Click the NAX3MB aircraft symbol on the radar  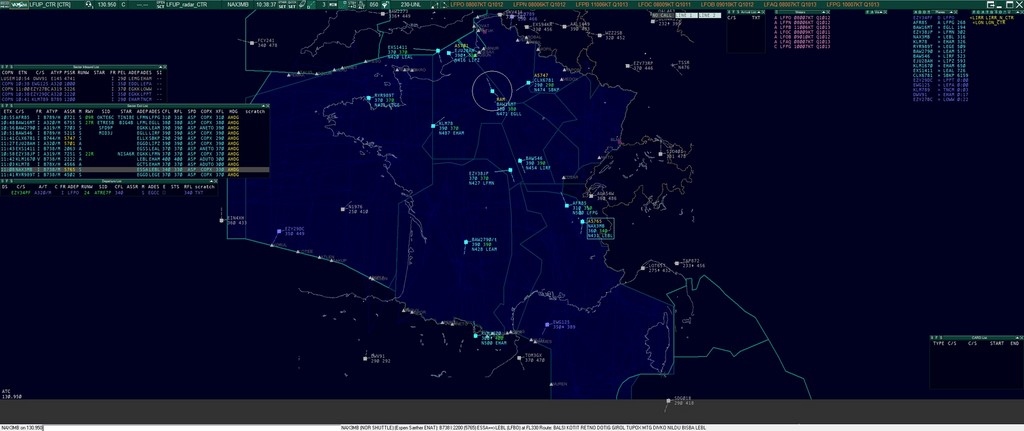pos(583,221)
